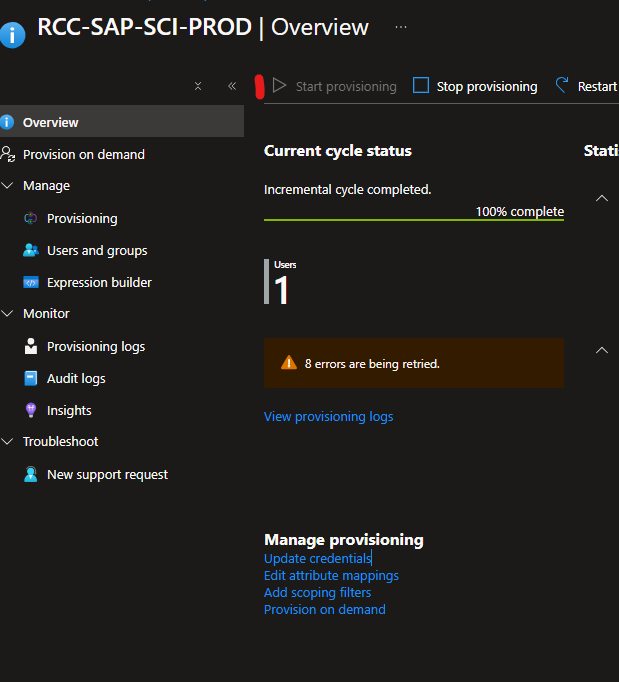Follow the View provisioning logs link
The height and width of the screenshot is (682, 619).
coord(328,417)
